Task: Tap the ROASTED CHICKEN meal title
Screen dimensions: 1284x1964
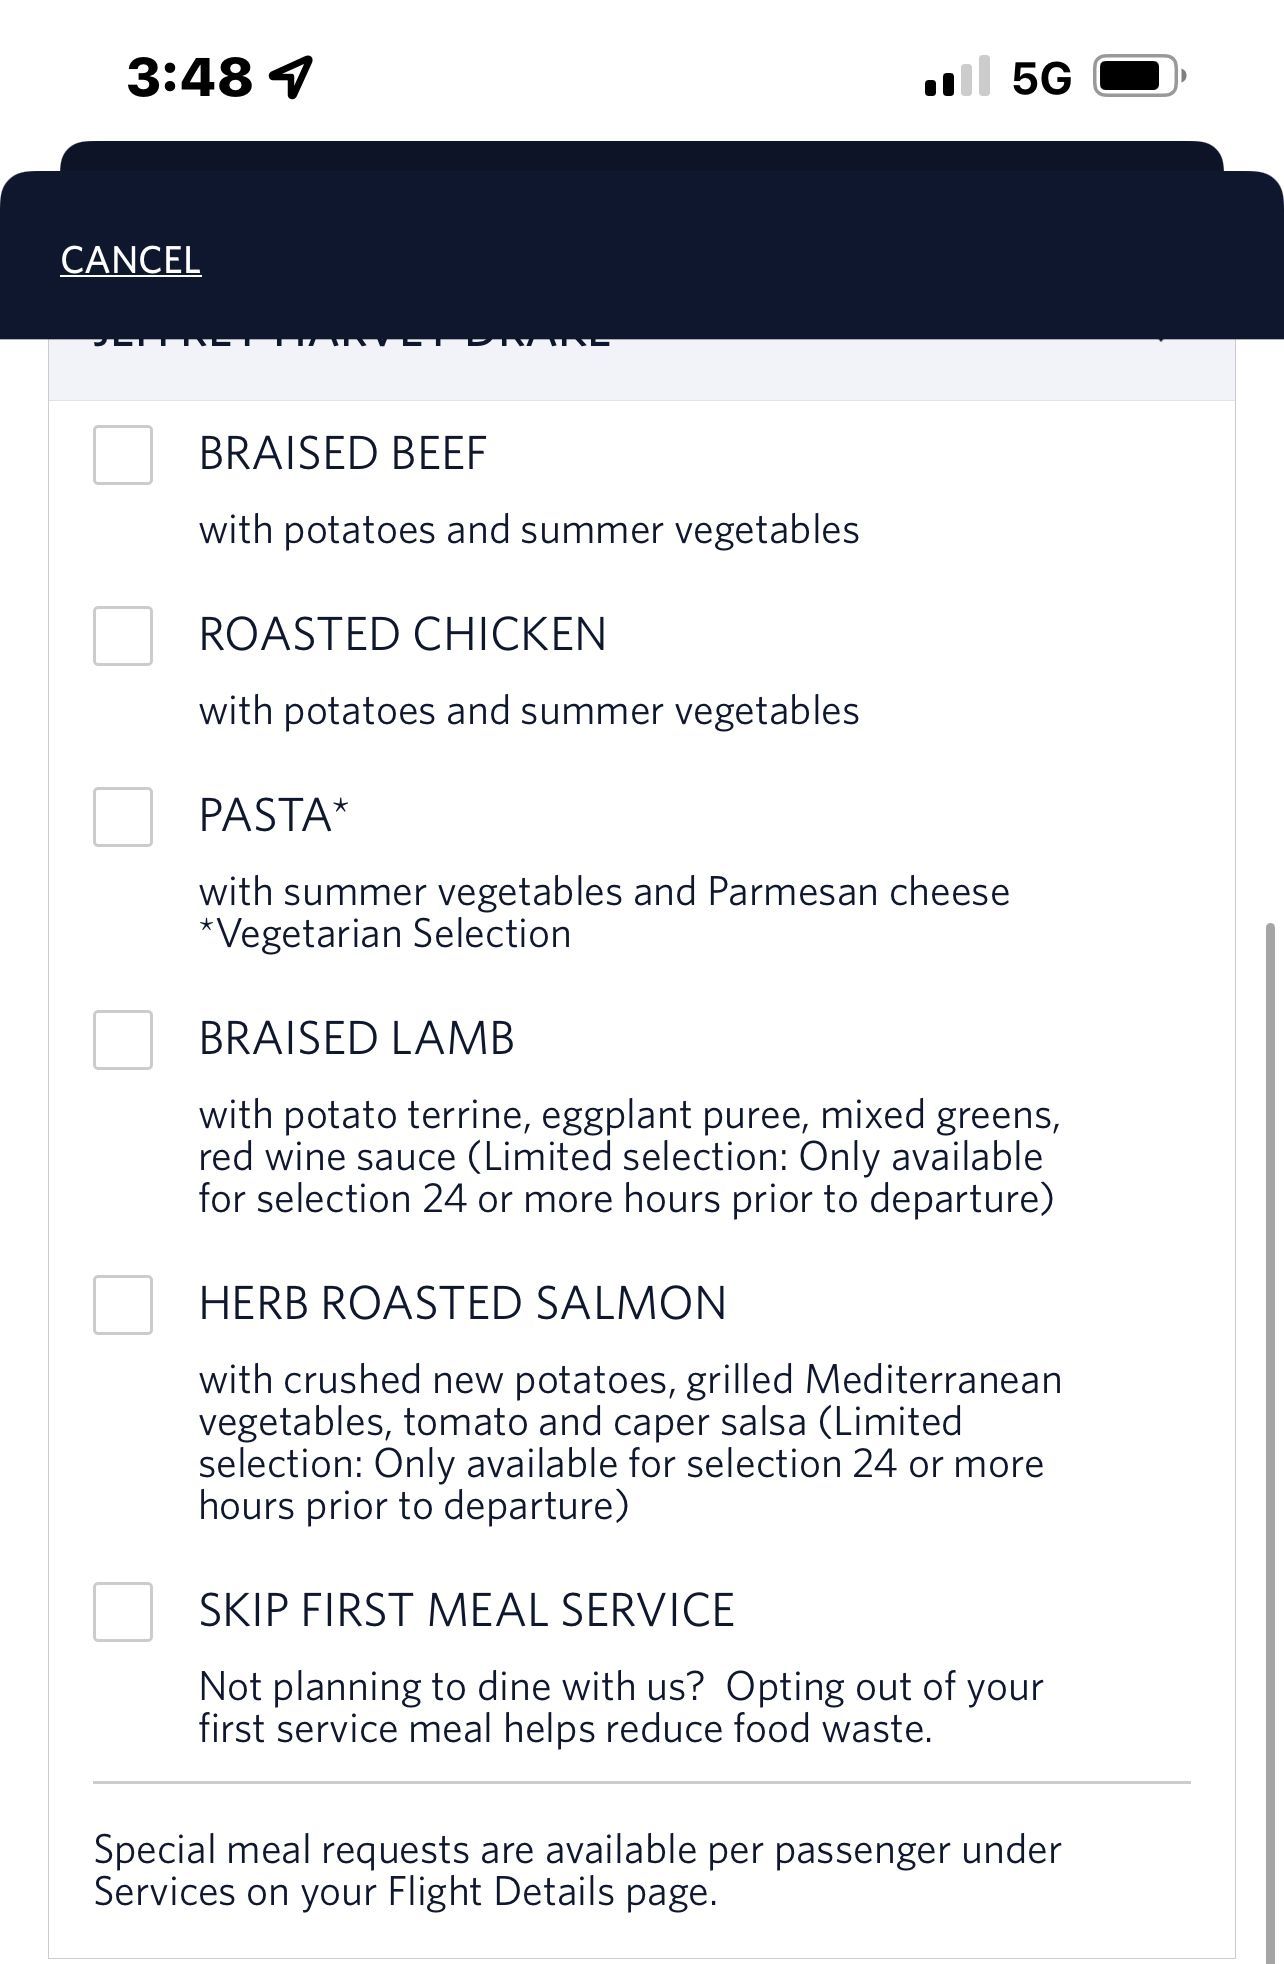Action: pyautogui.click(x=402, y=635)
